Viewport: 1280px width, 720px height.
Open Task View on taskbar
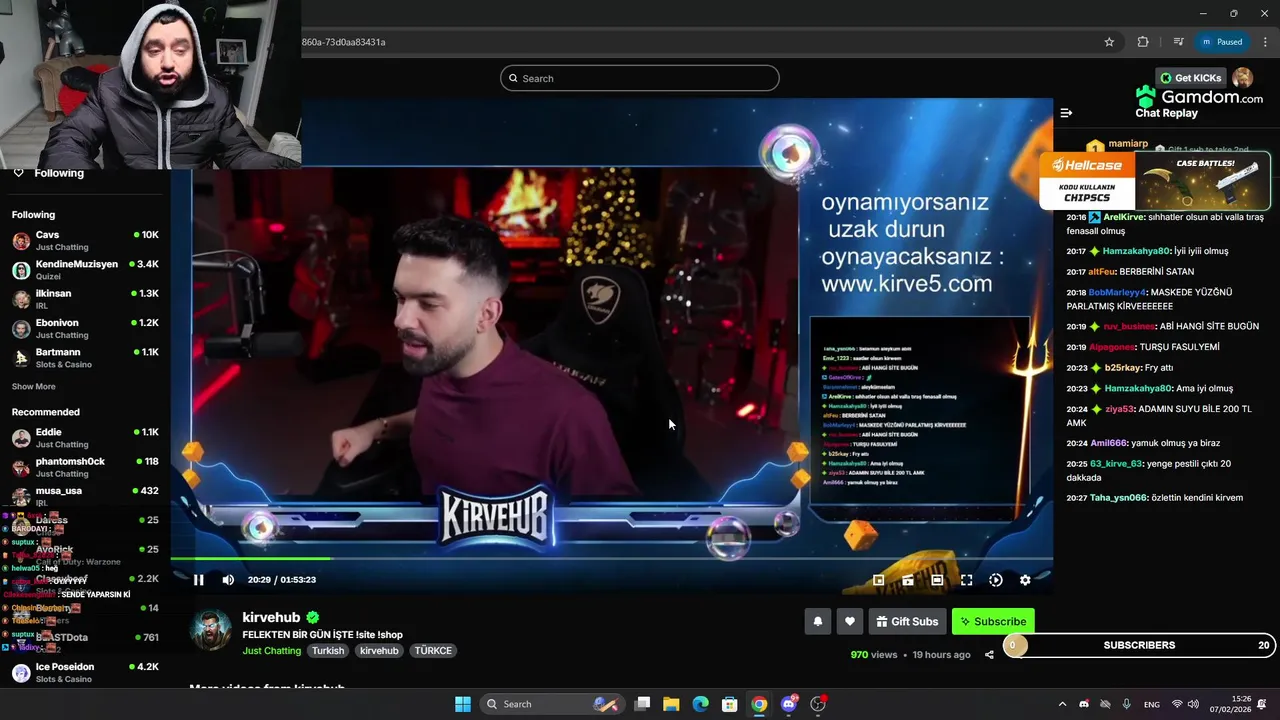(643, 704)
